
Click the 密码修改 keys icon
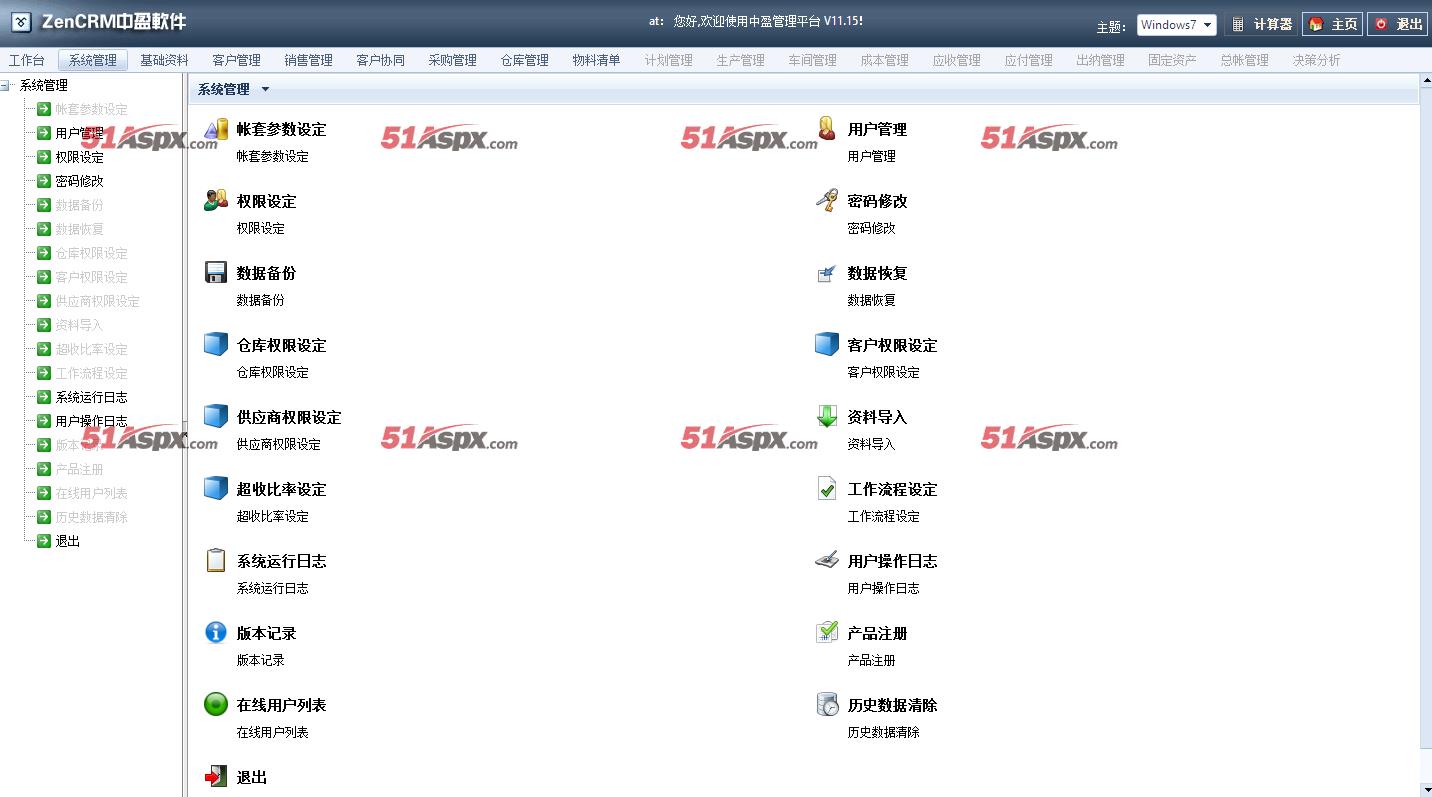(827, 200)
